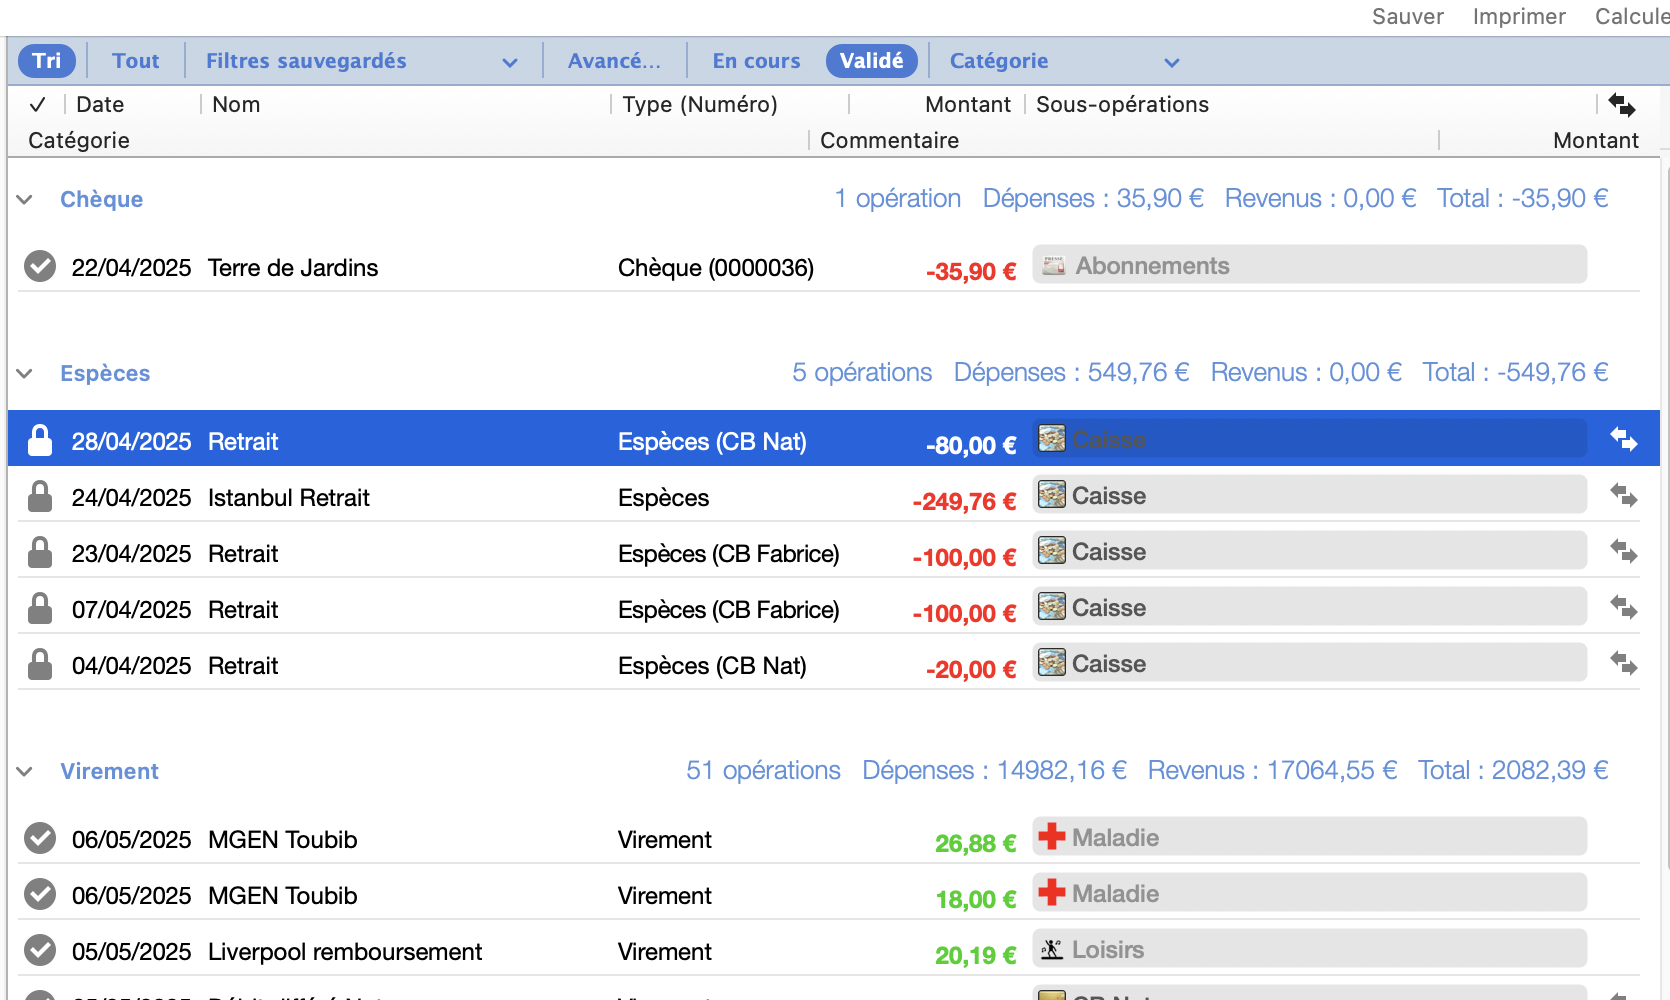
Task: Click the lock icon on Istanbul Retrait row
Action: coord(40,496)
